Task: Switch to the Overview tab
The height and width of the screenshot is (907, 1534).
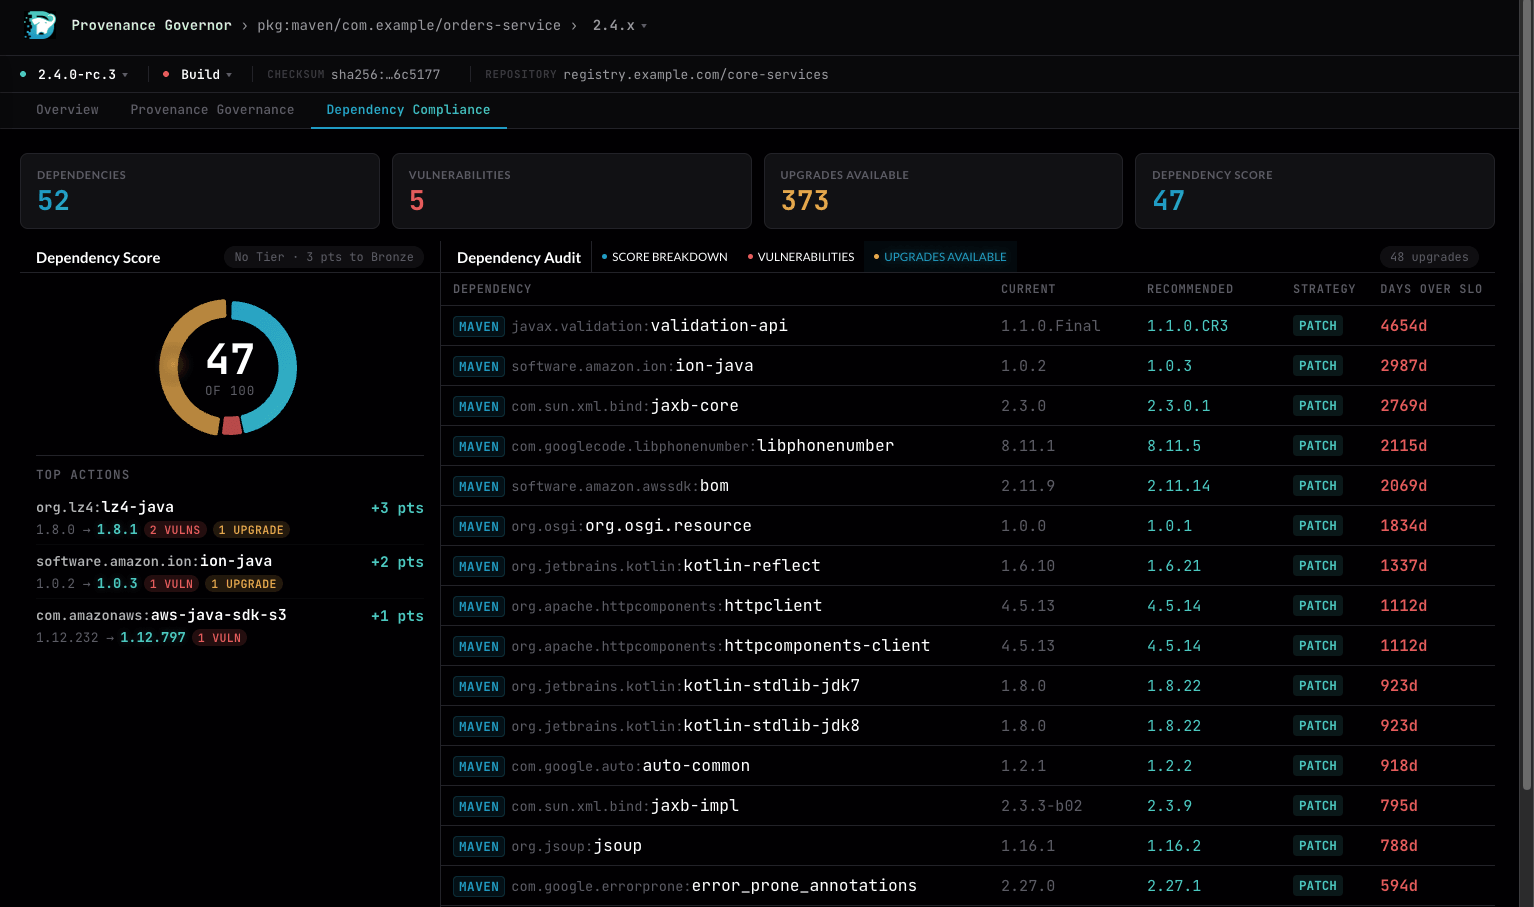Action: pos(67,110)
